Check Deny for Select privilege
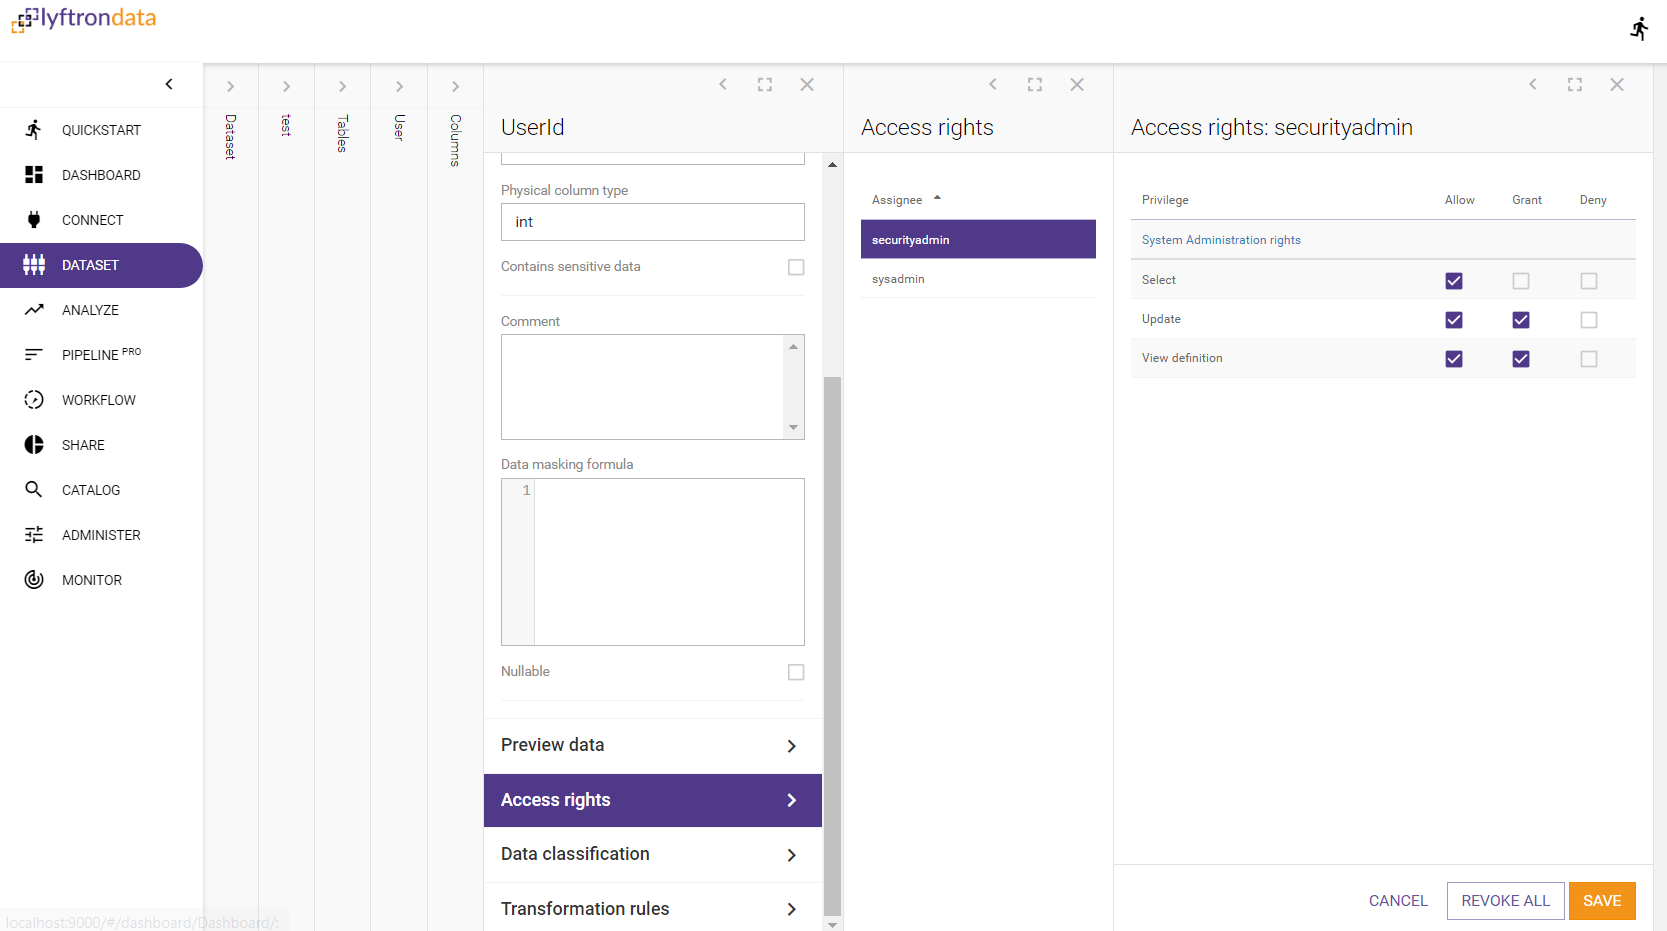Image resolution: width=1667 pixels, height=931 pixels. click(x=1589, y=281)
